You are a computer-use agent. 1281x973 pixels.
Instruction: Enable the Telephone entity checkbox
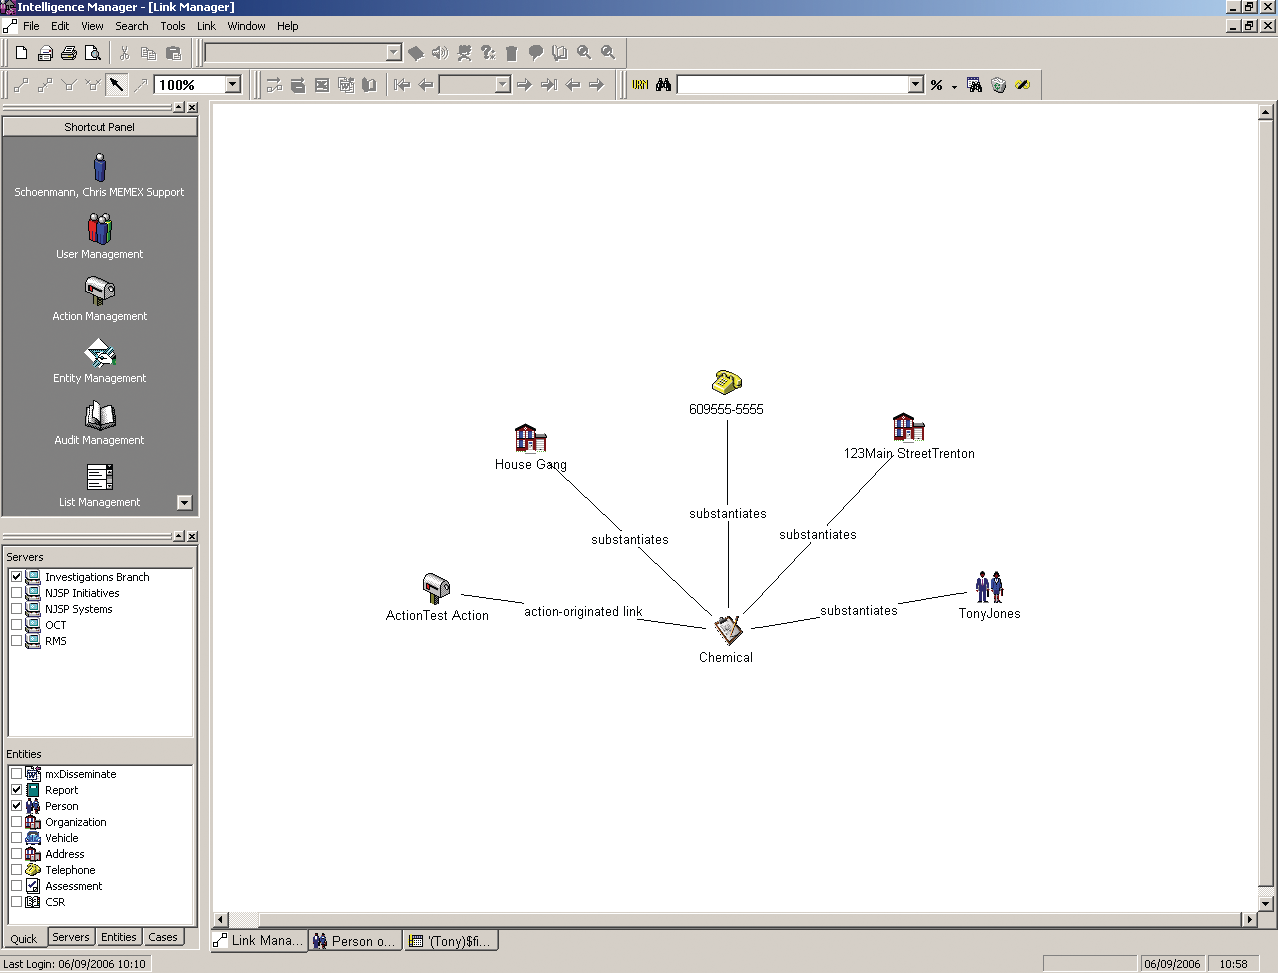(17, 870)
